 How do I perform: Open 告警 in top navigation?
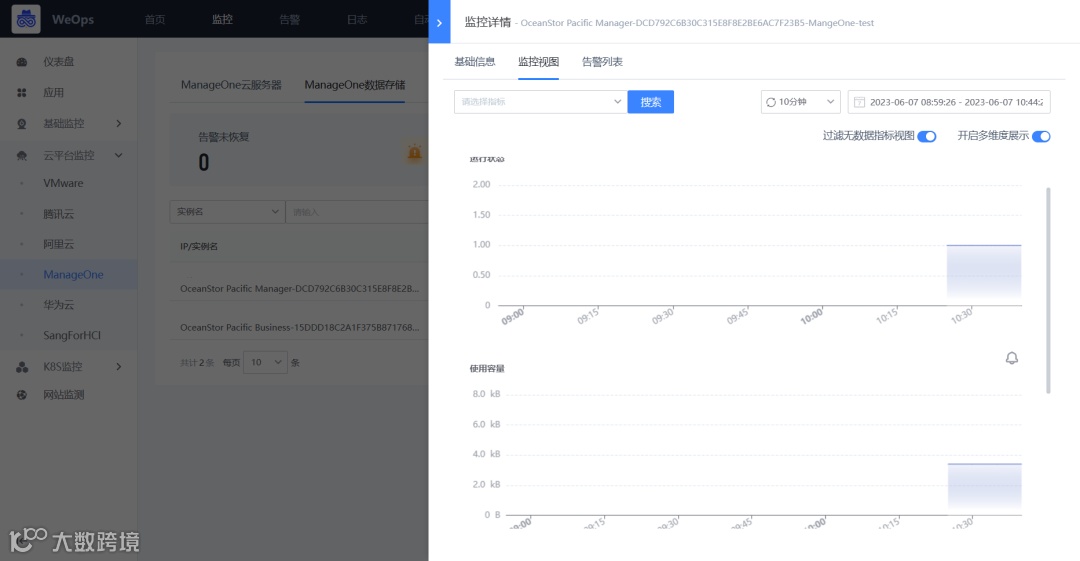click(289, 19)
